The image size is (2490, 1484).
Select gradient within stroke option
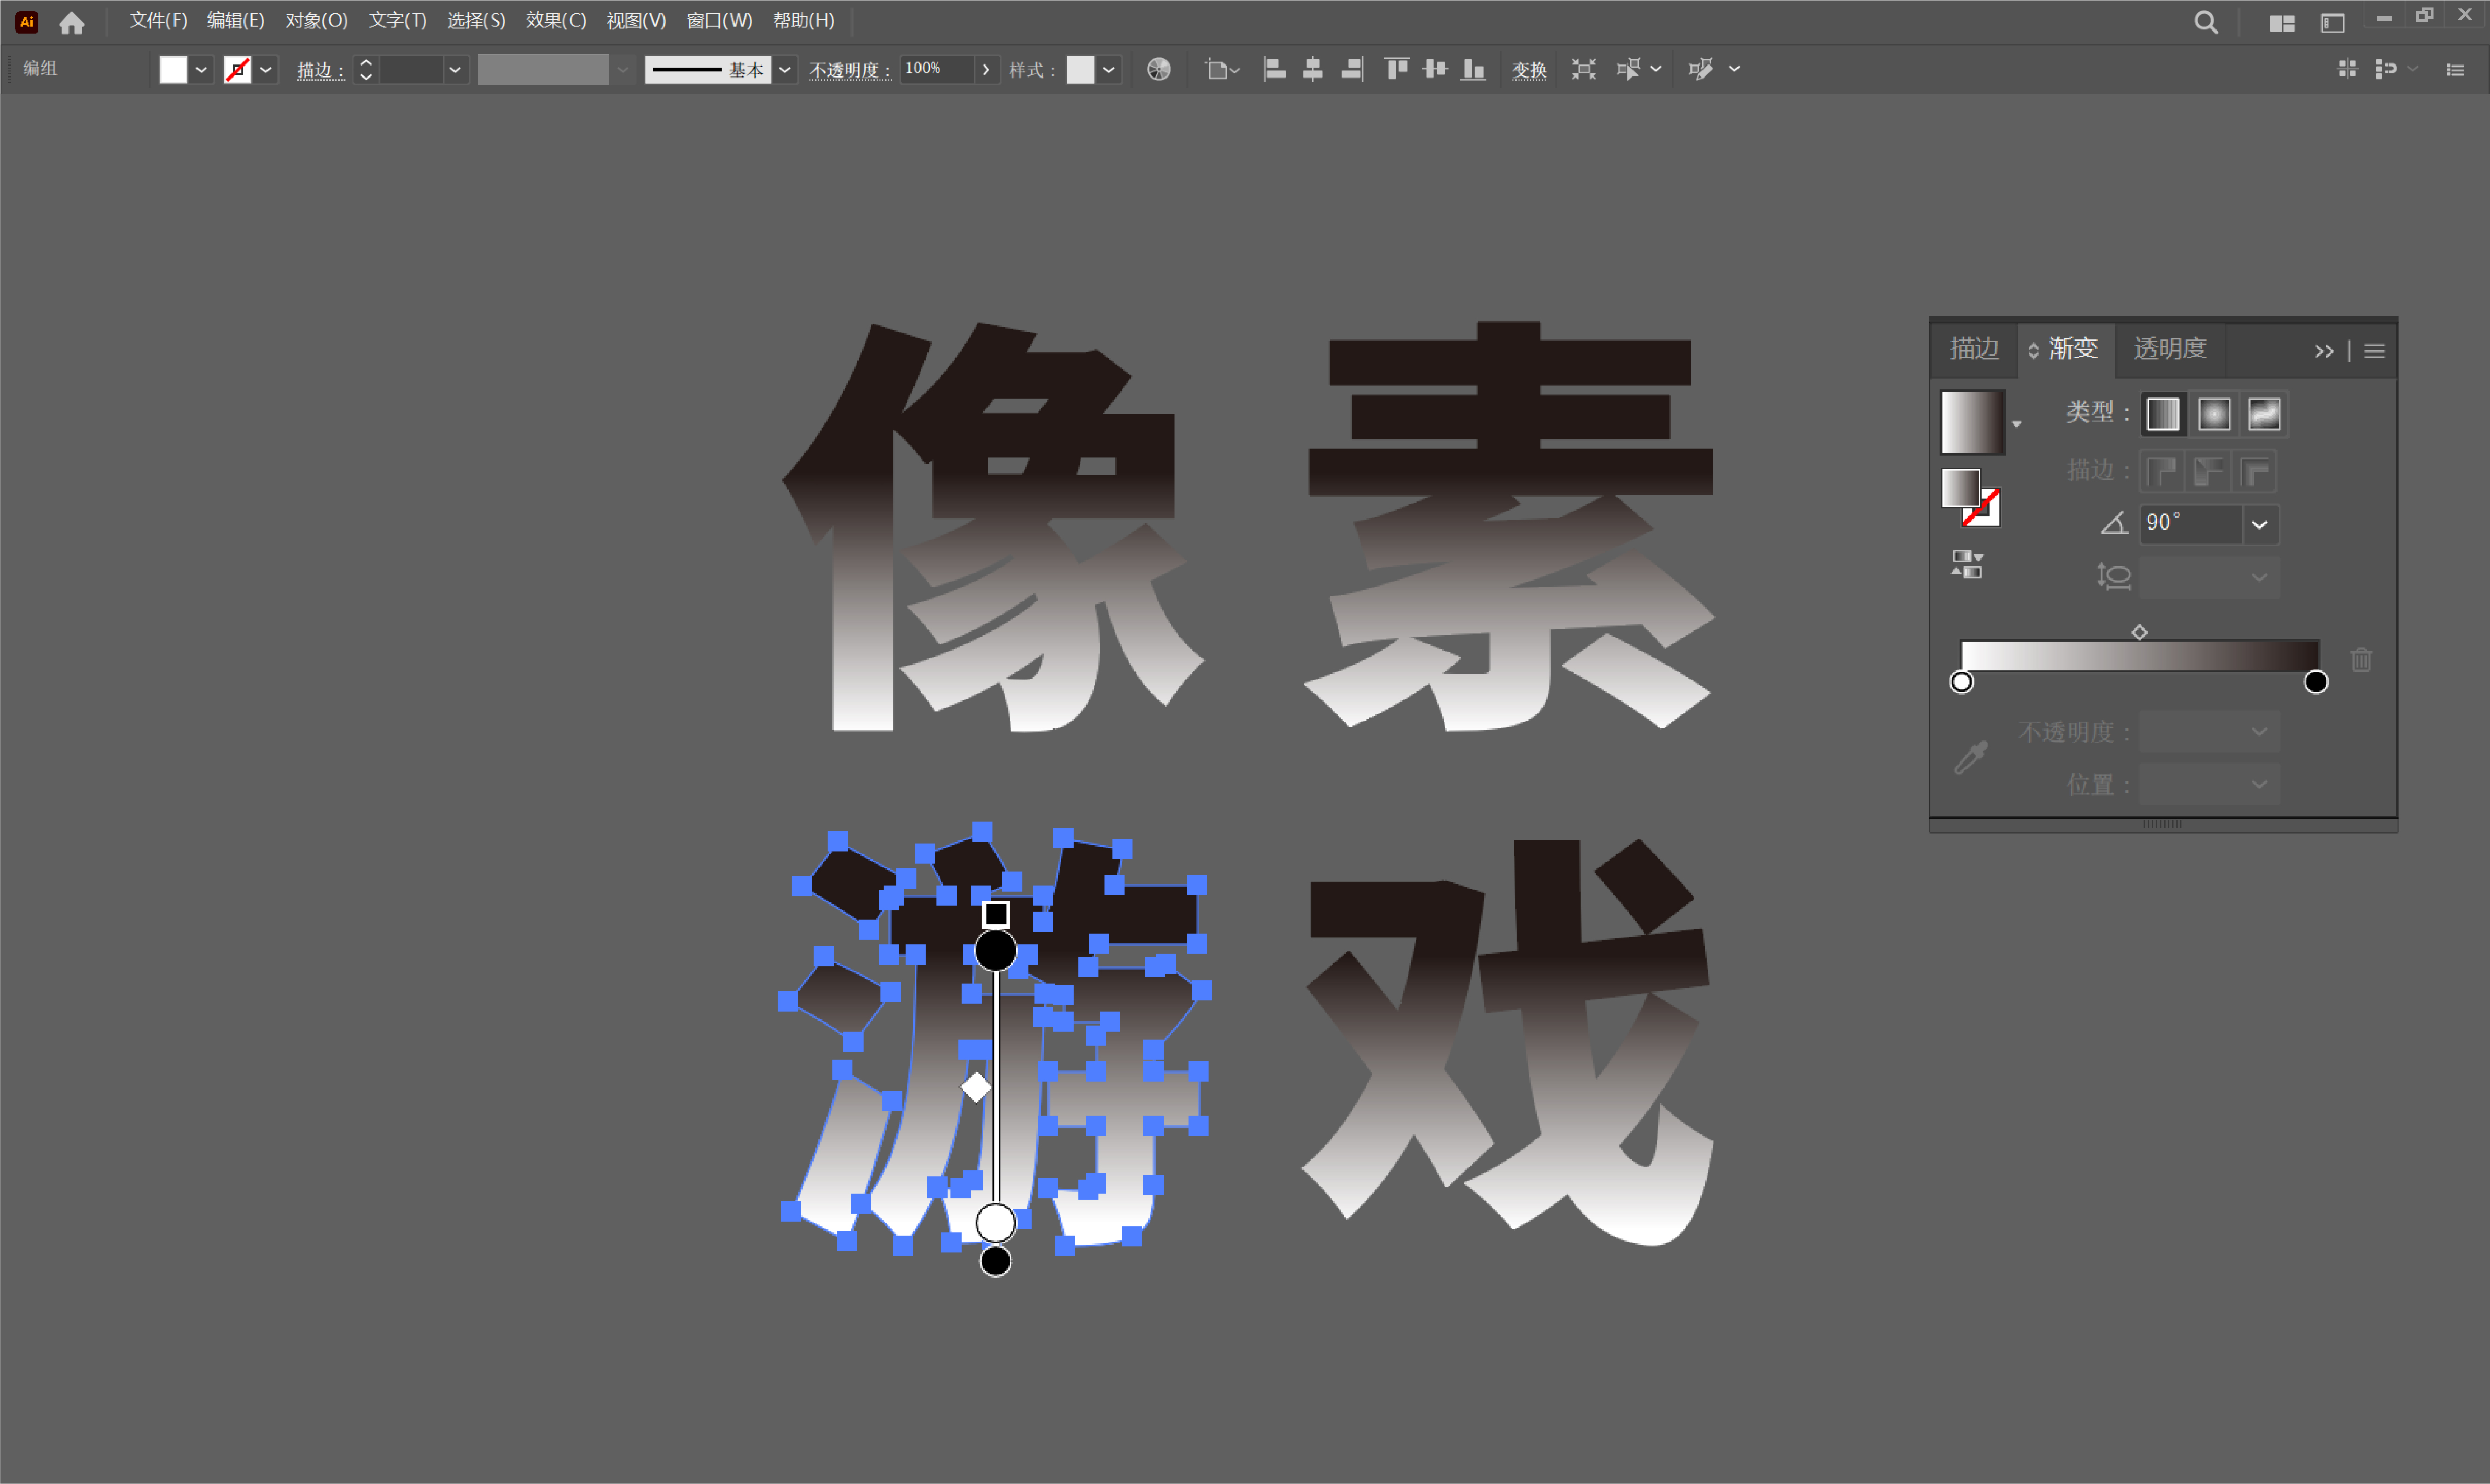pyautogui.click(x=2161, y=471)
